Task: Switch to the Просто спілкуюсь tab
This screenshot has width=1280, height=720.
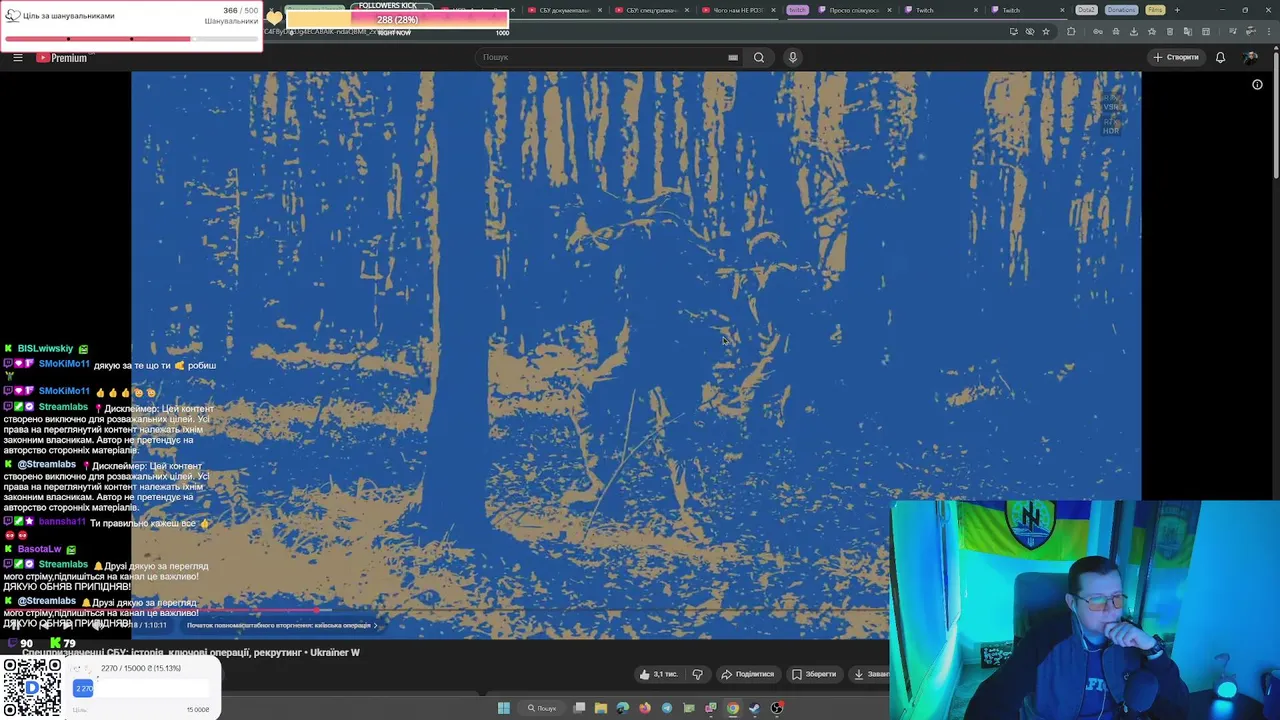Action: [x=855, y=10]
